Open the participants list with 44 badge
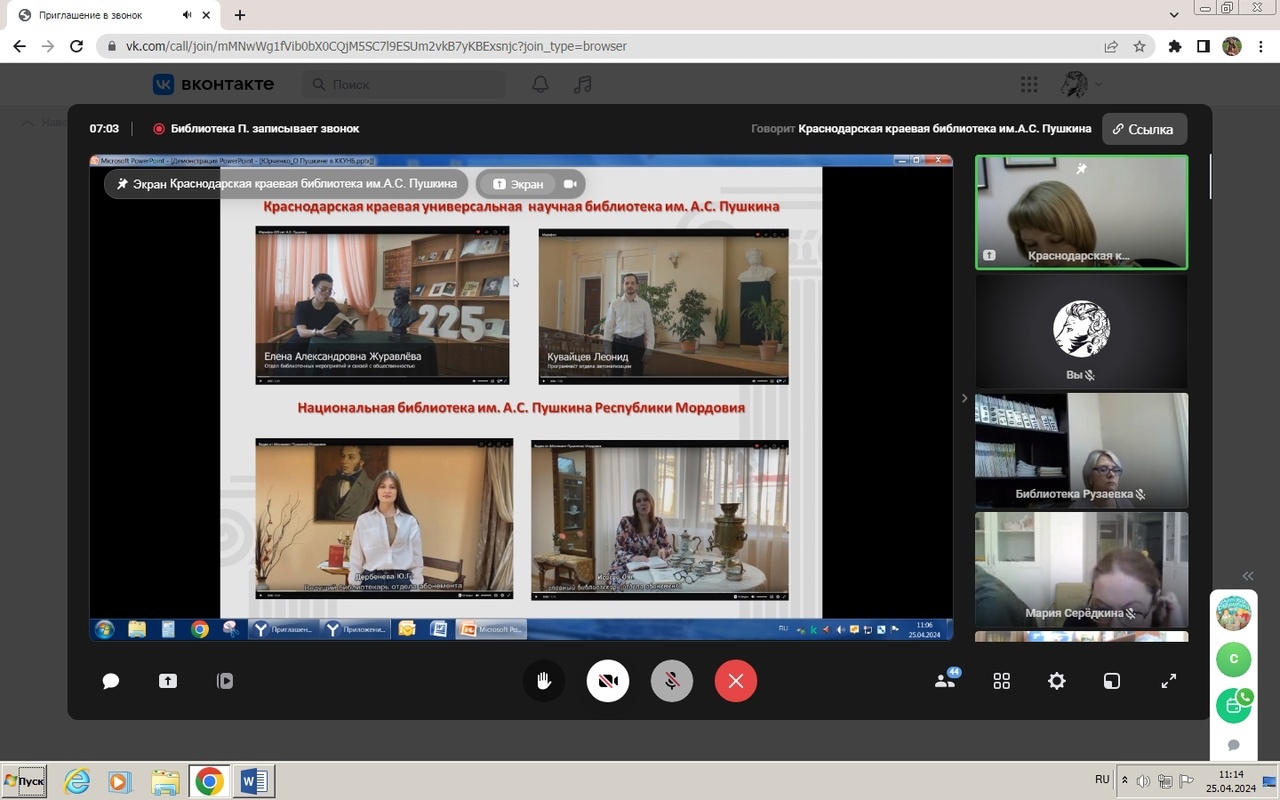1280x800 pixels. (944, 681)
